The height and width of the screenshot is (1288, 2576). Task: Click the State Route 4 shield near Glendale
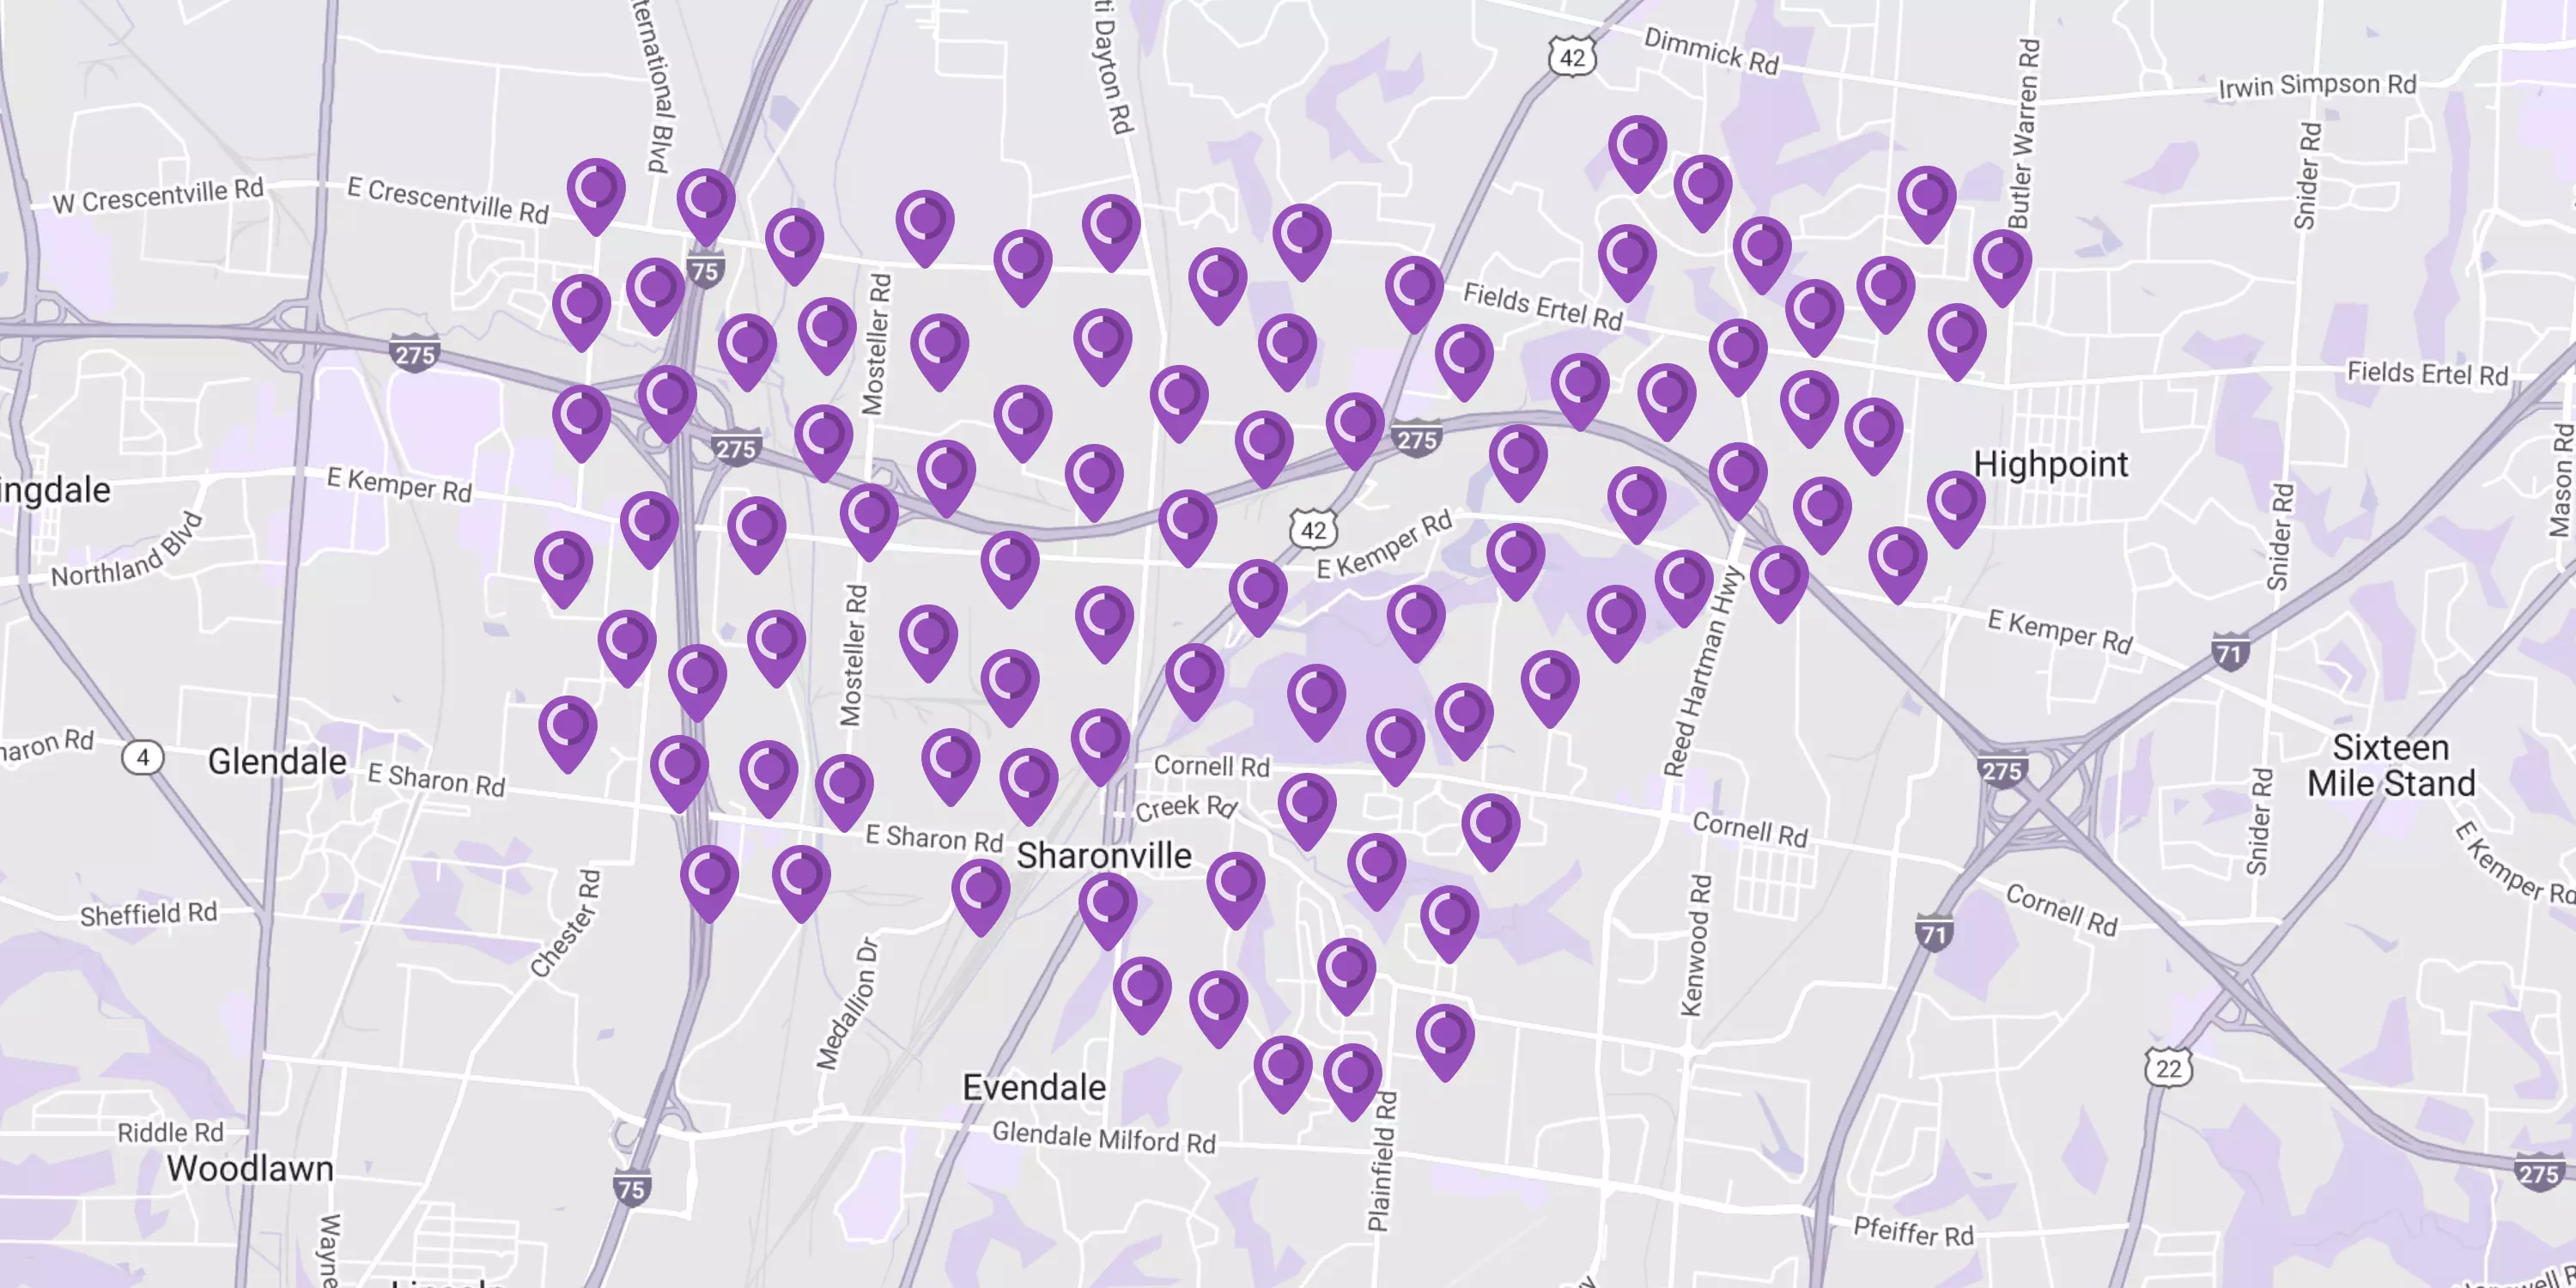point(143,757)
